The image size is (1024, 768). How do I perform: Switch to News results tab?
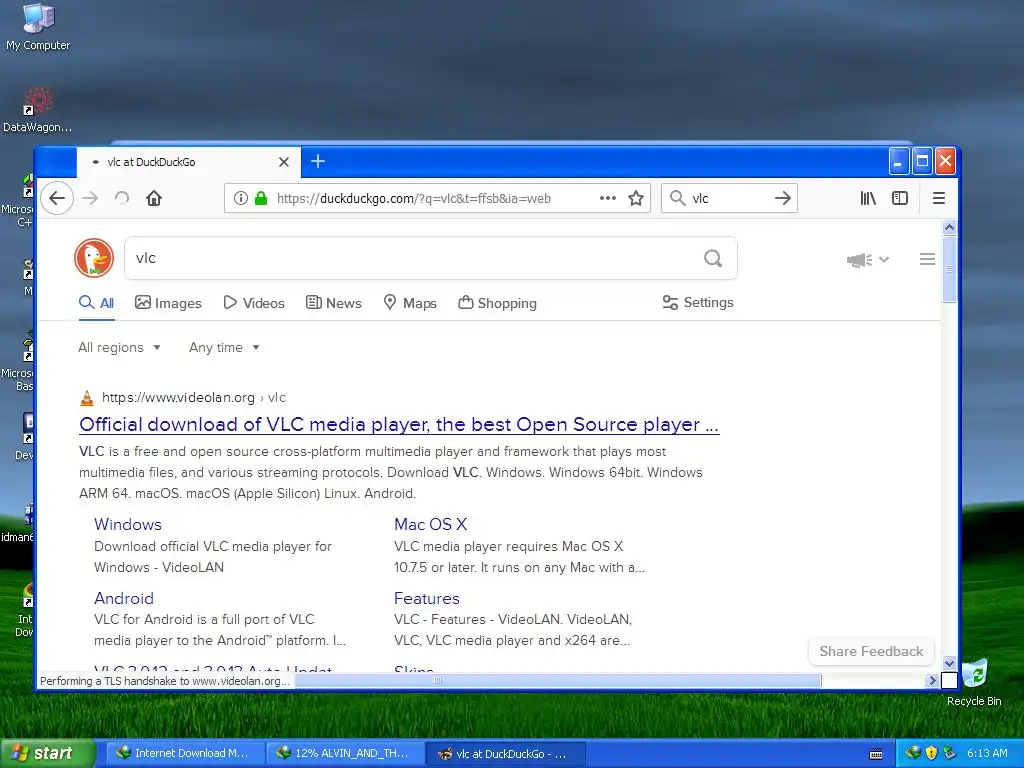tap(334, 303)
